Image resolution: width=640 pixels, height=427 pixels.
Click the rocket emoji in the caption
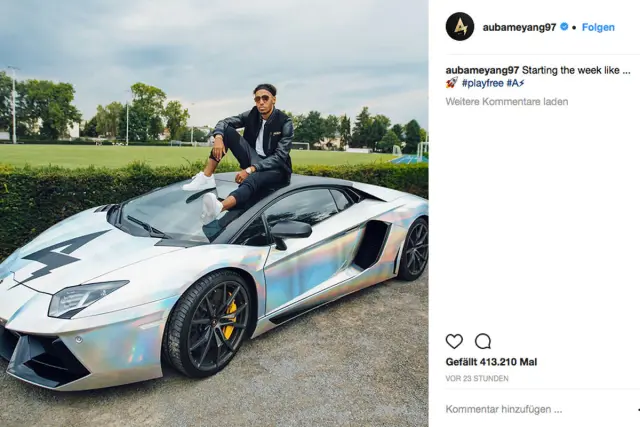[x=451, y=83]
